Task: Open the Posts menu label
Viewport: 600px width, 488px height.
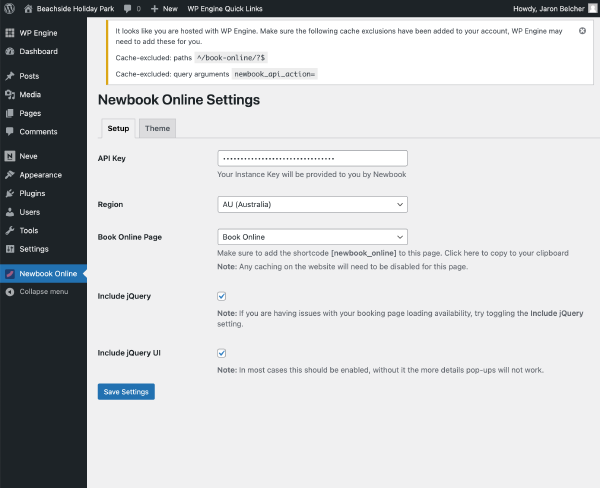Action: pyautogui.click(x=29, y=76)
